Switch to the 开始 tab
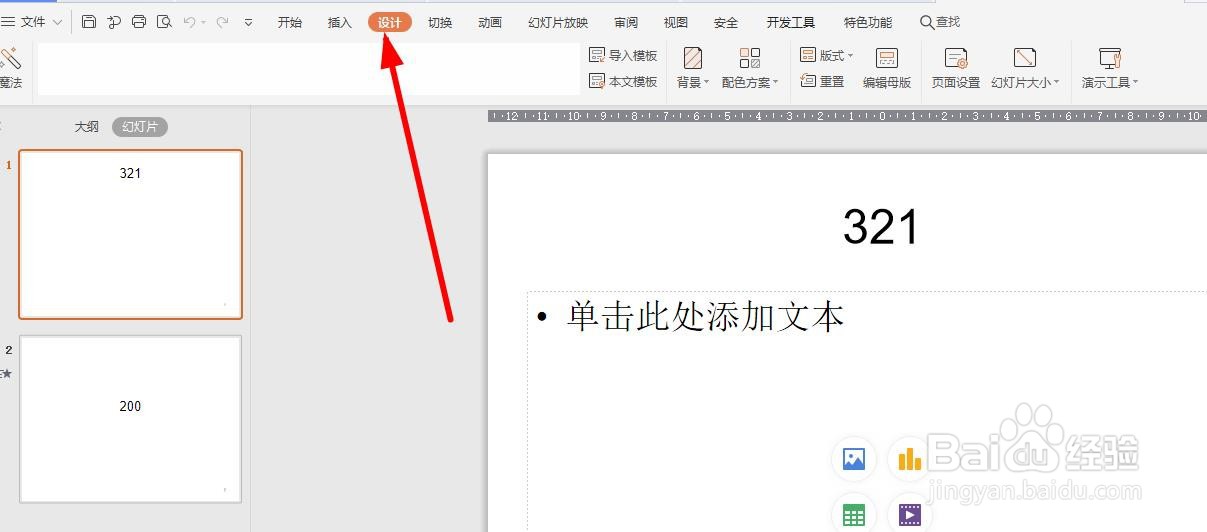The width and height of the screenshot is (1207, 532). (x=290, y=22)
